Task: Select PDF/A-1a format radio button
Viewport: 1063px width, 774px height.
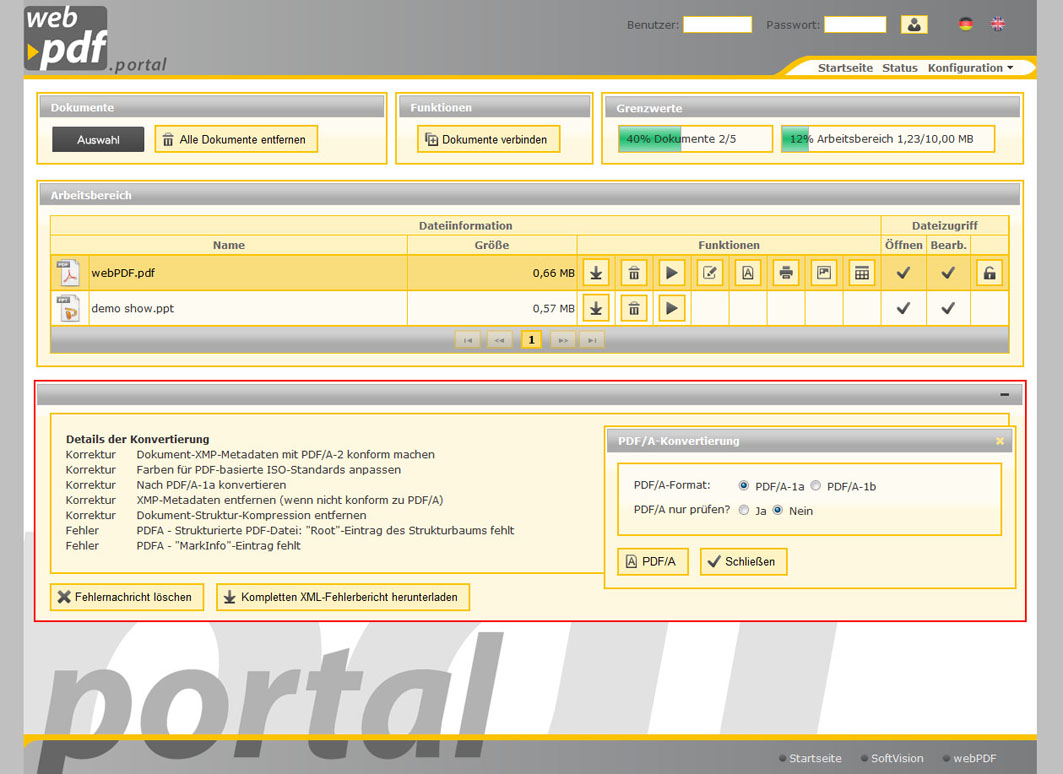Action: [x=744, y=486]
